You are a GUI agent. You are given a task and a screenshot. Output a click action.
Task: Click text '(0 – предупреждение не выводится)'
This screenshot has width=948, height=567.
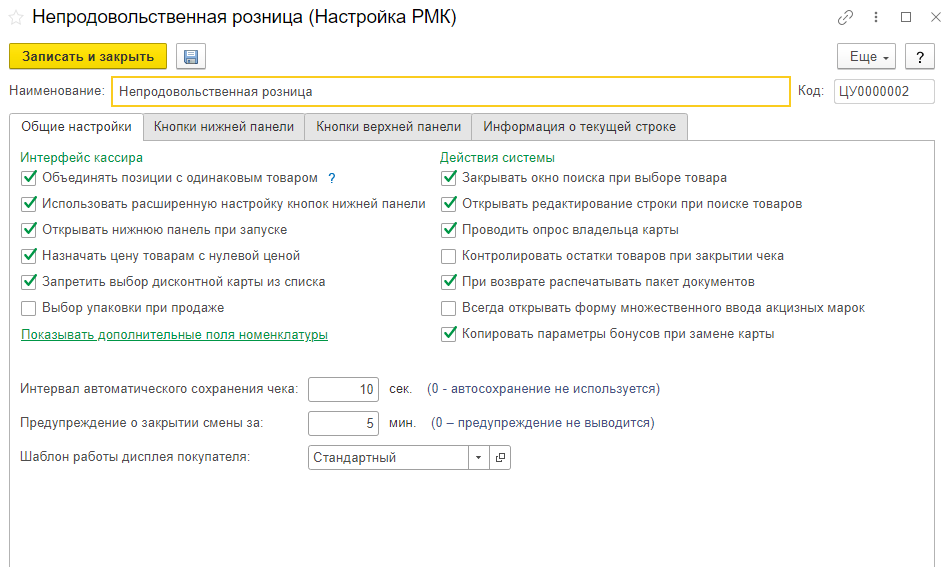[x=542, y=423]
